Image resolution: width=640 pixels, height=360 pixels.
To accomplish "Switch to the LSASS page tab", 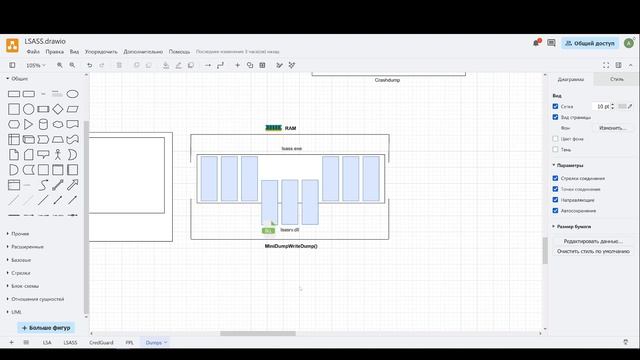I will pyautogui.click(x=70, y=342).
